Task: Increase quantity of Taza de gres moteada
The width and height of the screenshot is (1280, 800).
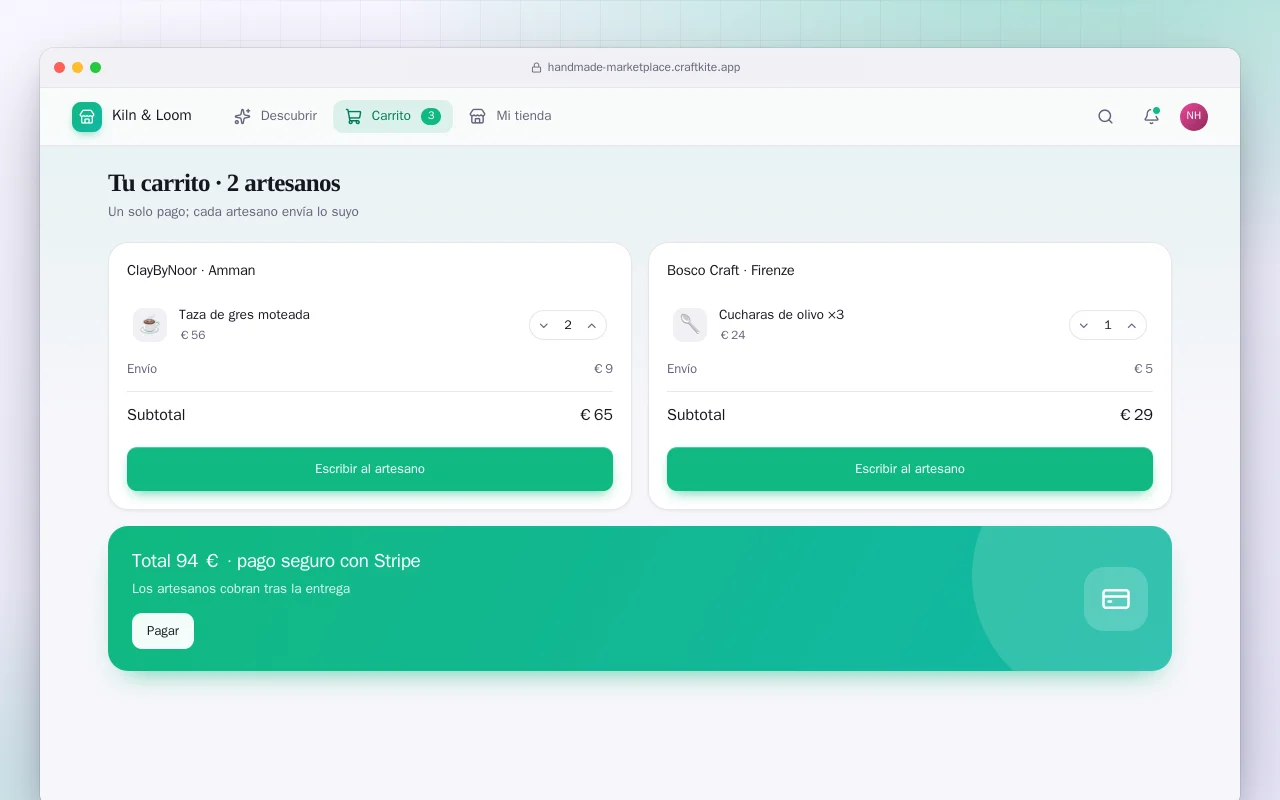Action: pyautogui.click(x=592, y=325)
